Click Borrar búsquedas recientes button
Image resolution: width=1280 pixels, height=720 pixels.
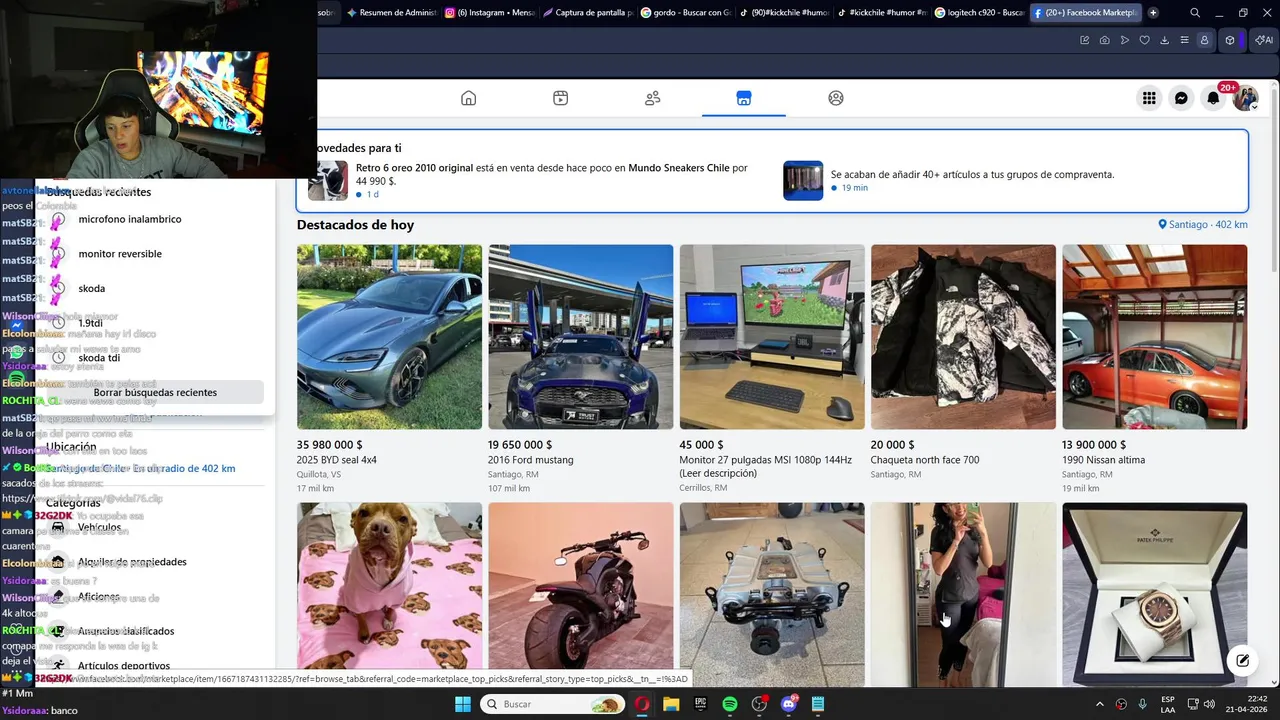point(155,392)
